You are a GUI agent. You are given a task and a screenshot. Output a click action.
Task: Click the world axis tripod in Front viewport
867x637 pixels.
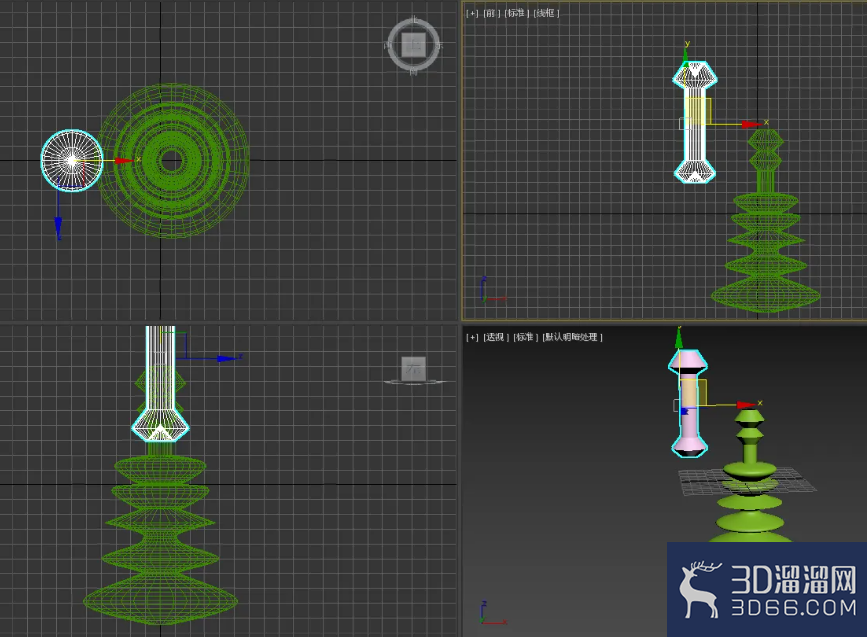pyautogui.click(x=492, y=289)
